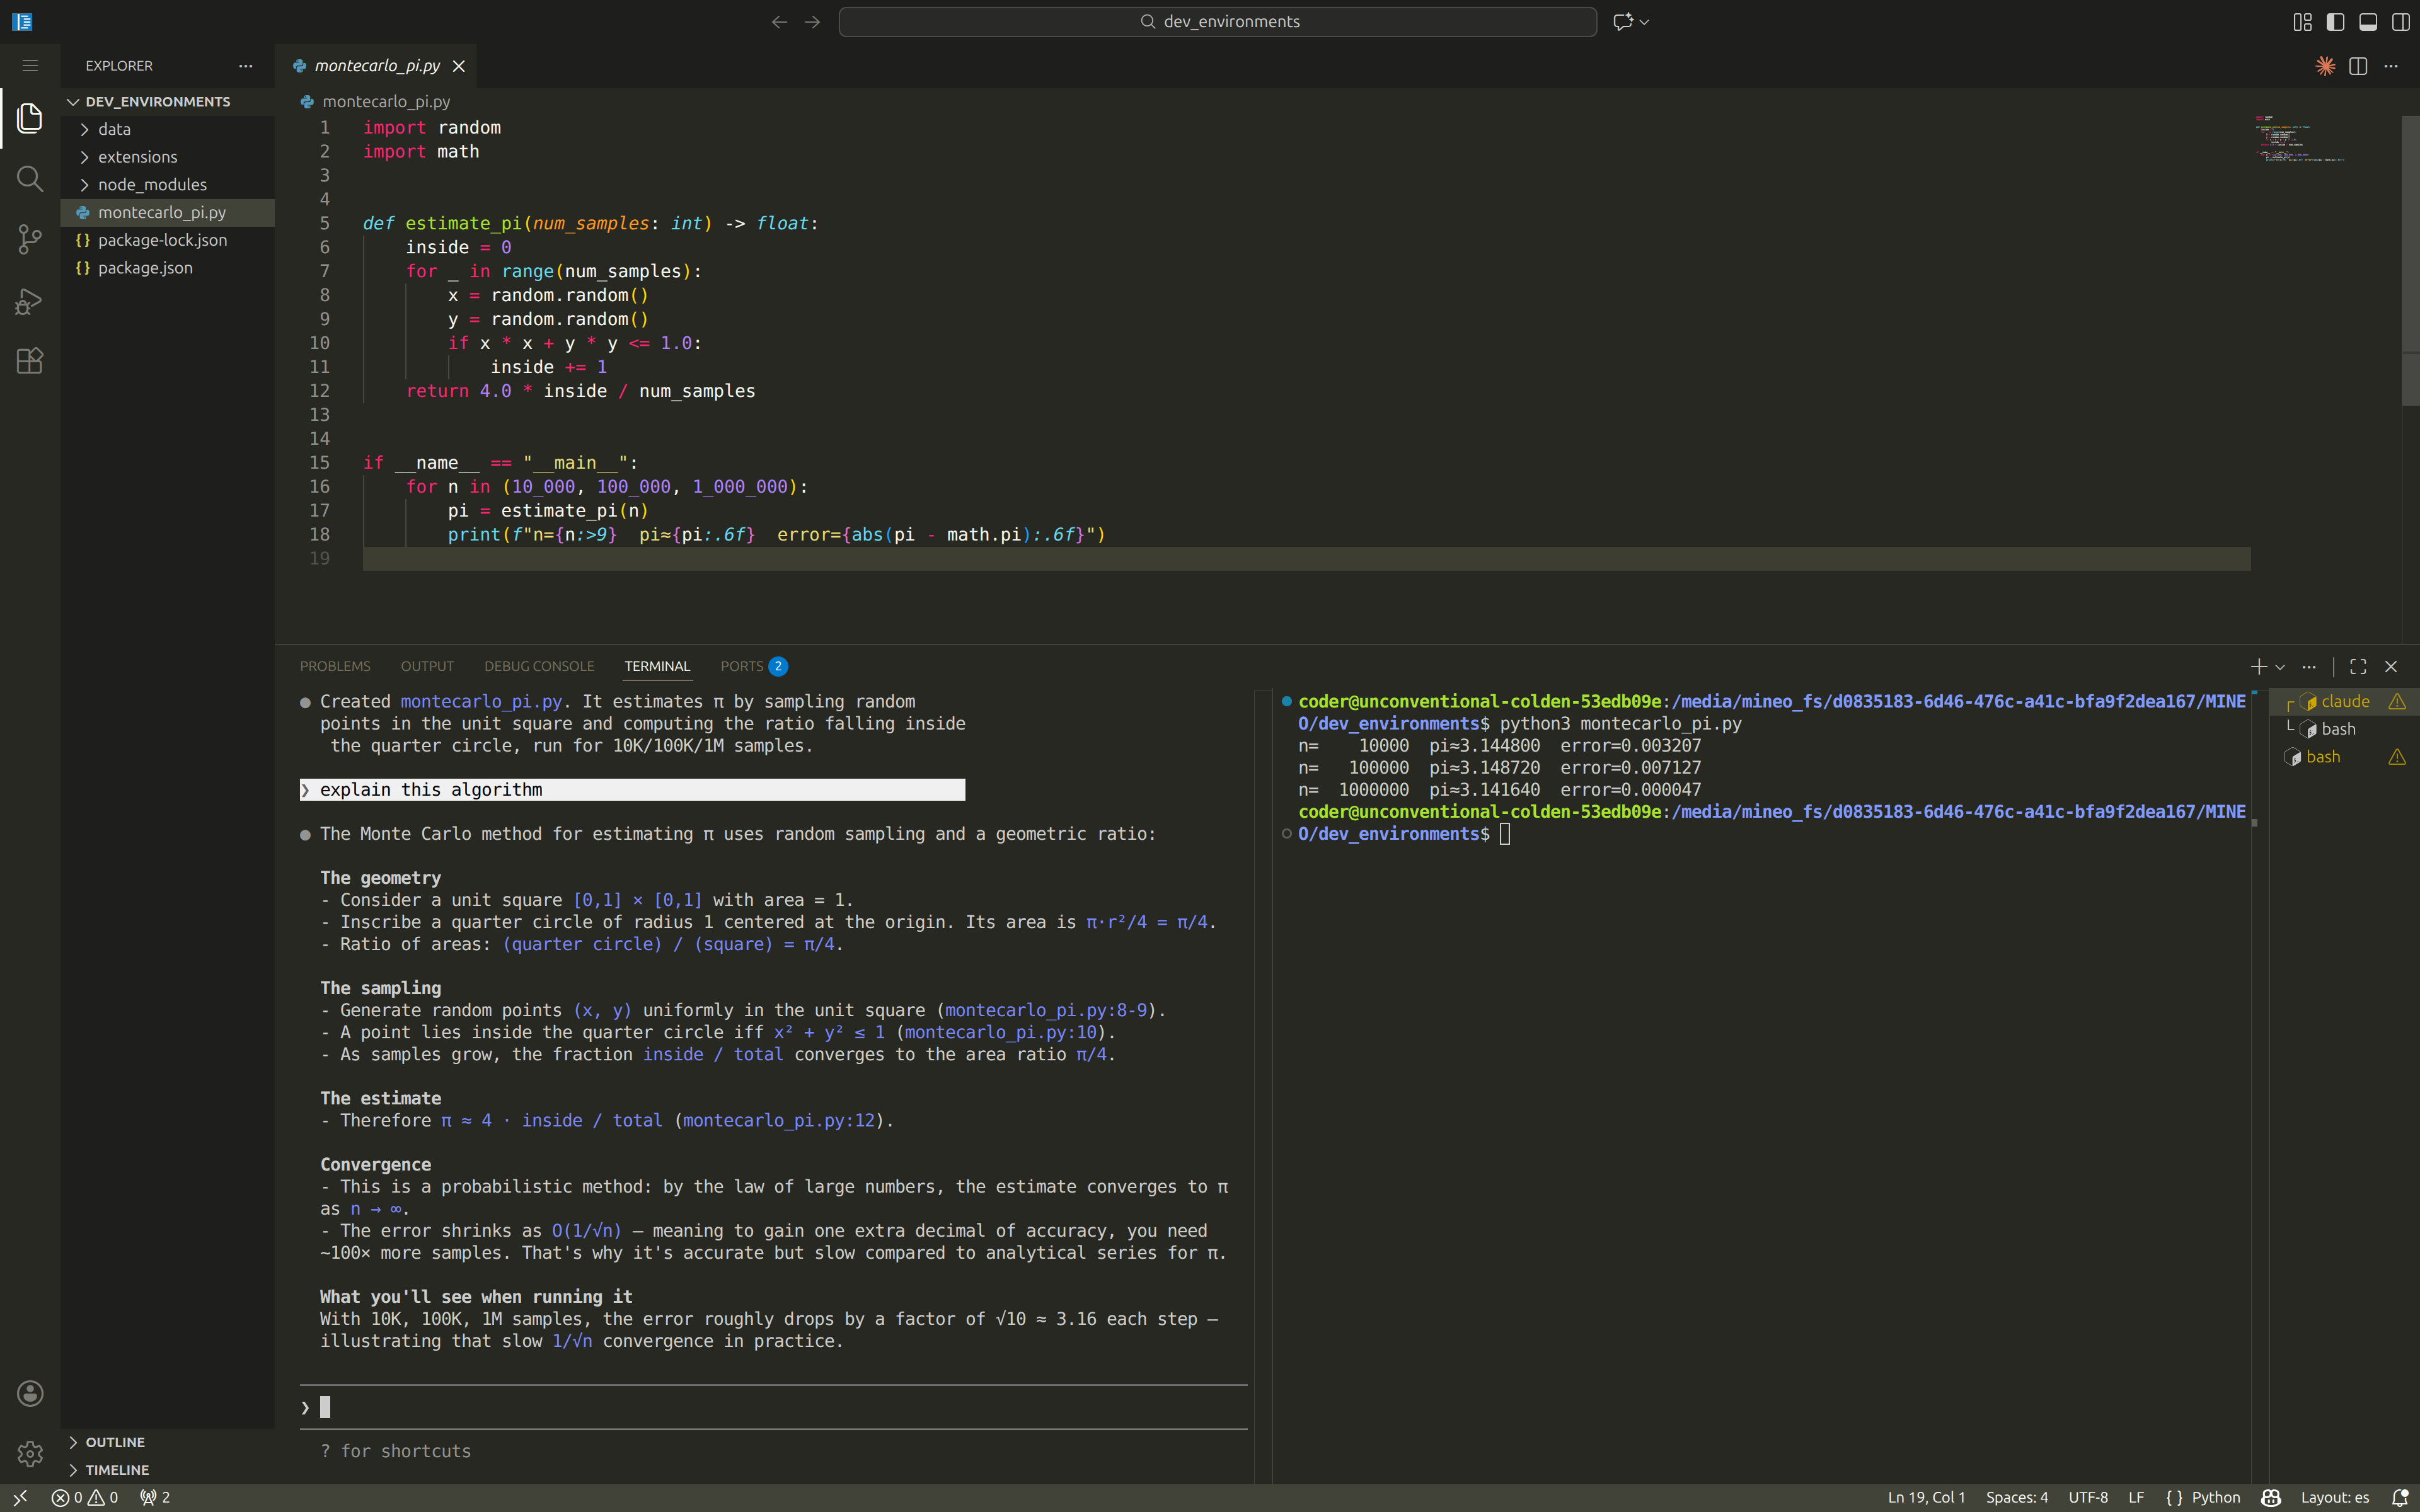Click the orange Claude spark icon above the editor
The image size is (2420, 1512).
pos(2325,66)
